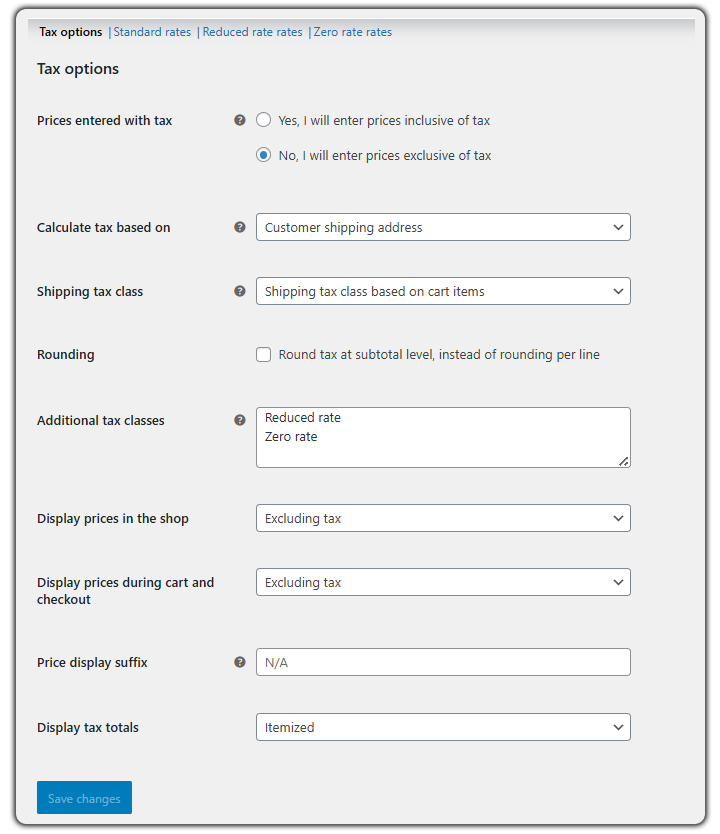720x834 pixels.
Task: Select 'No, I will enter prices exclusive of tax'
Action: click(x=264, y=155)
